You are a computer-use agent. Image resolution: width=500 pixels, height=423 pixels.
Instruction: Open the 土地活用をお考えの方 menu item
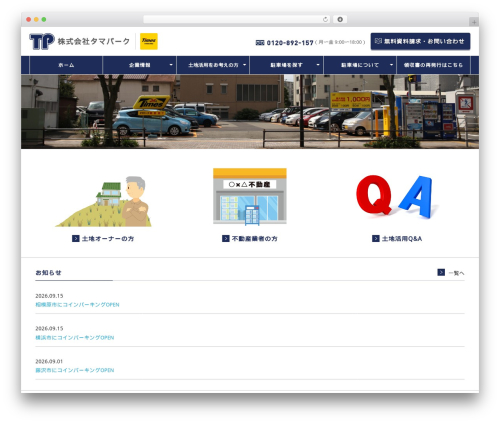[213, 65]
